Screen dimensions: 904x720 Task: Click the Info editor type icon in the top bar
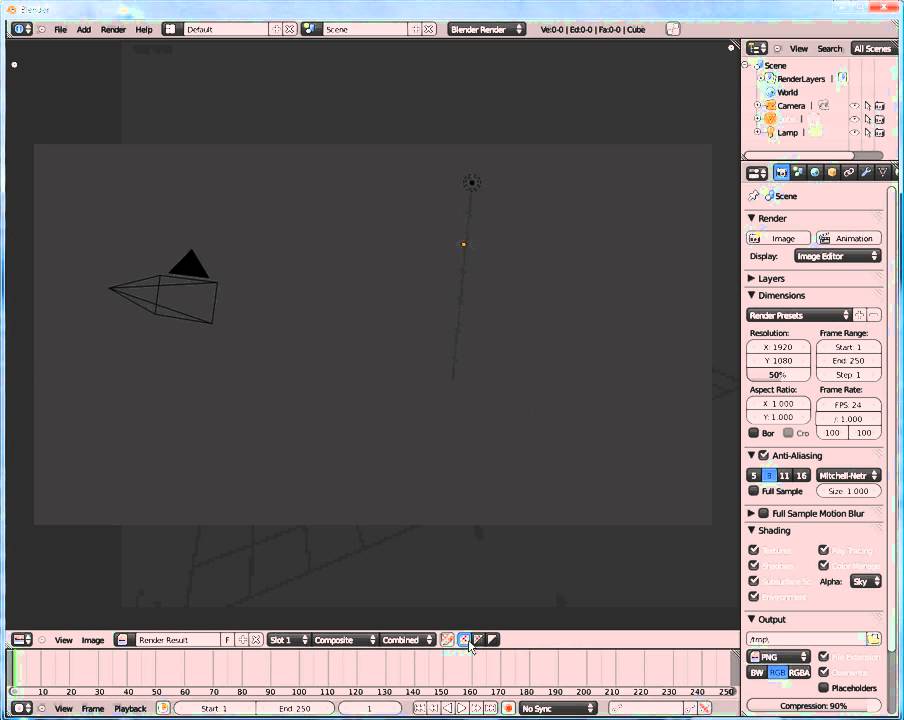(x=22, y=29)
